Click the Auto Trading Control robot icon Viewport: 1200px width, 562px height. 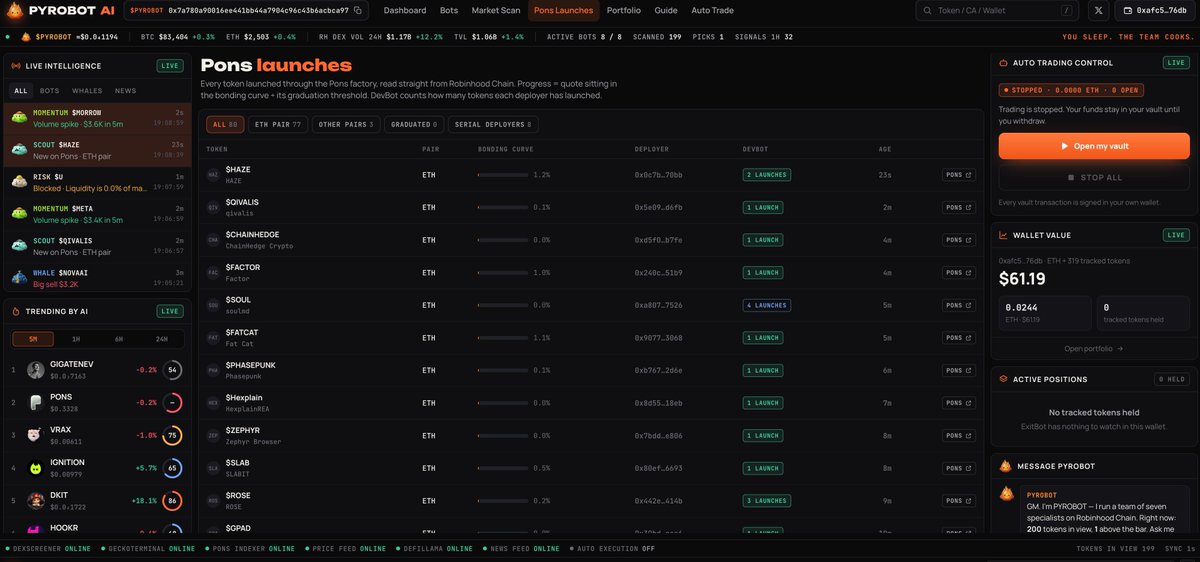pyautogui.click(x=1003, y=62)
